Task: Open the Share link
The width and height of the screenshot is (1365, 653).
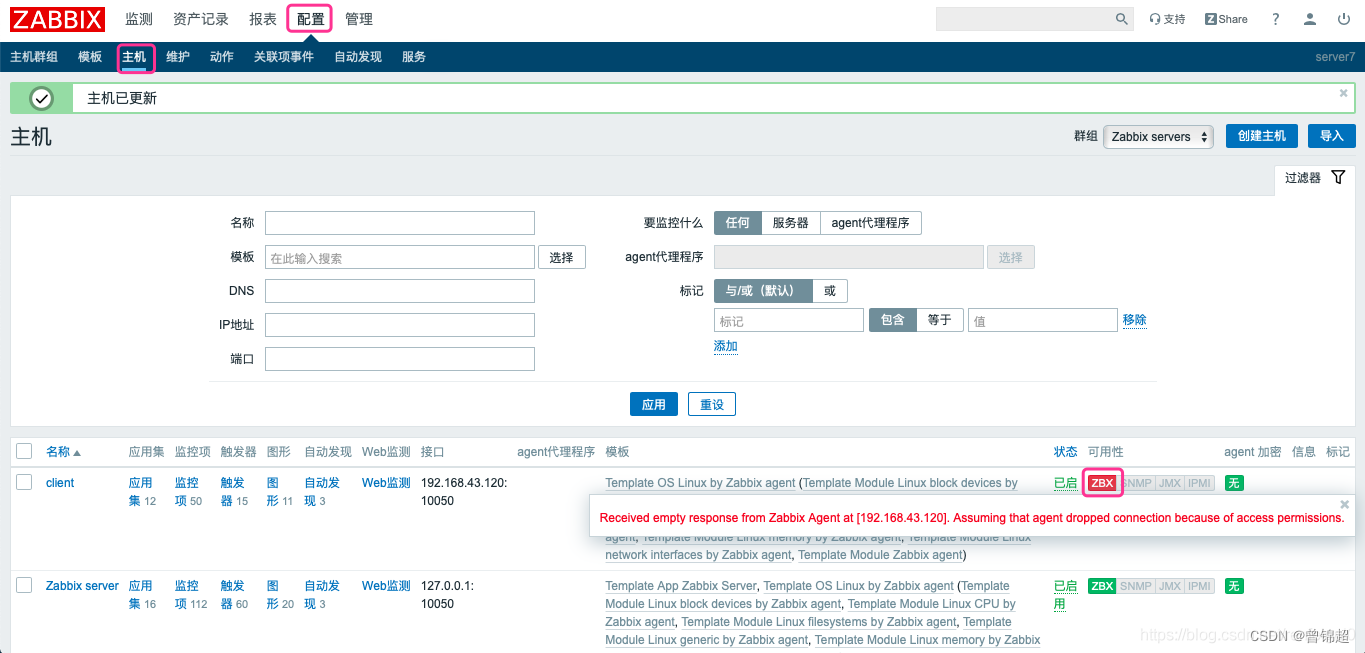Action: (x=1227, y=19)
